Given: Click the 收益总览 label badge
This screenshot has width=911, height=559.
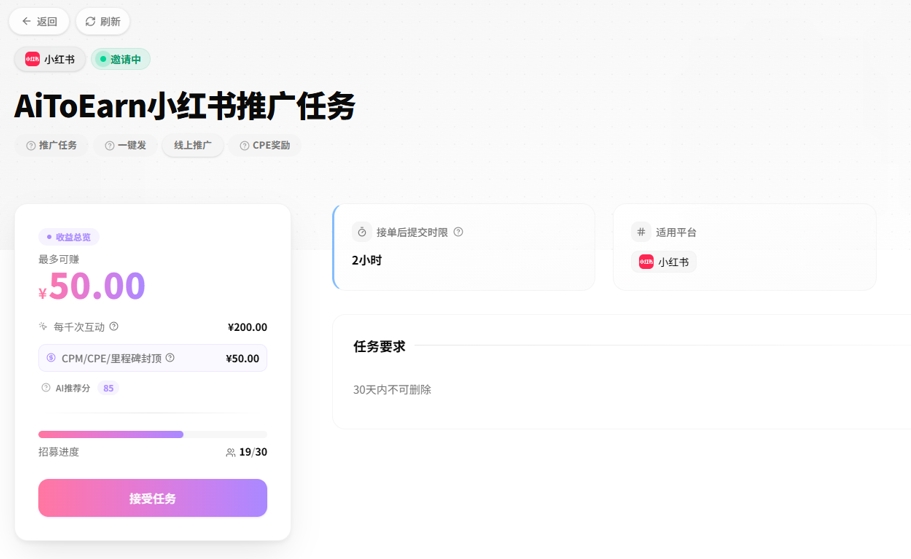Looking at the screenshot, I should (x=69, y=237).
